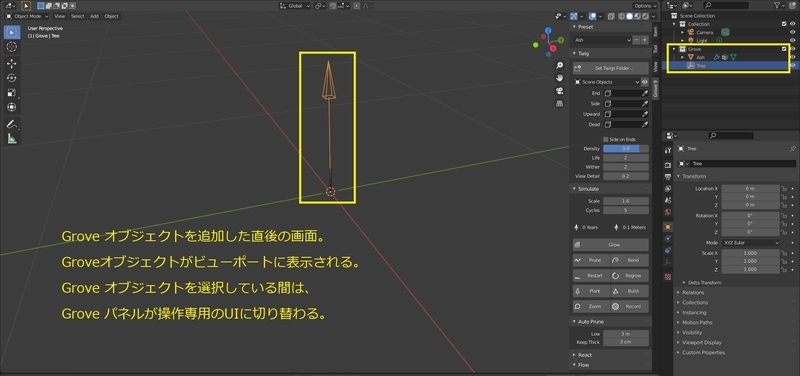Select the Select Box tool
Screen dimensions: 800x376
pos(12,32)
